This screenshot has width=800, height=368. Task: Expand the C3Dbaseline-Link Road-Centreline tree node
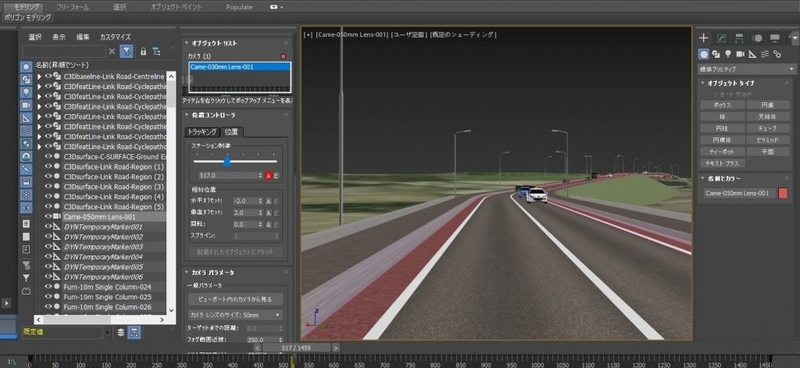point(39,77)
